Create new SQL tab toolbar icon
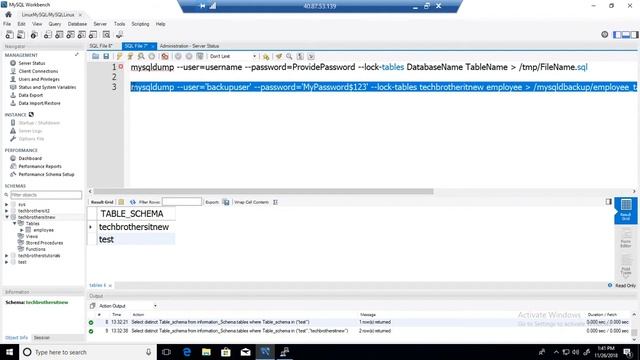Screen dimensions: 640x360 pos(9,35)
